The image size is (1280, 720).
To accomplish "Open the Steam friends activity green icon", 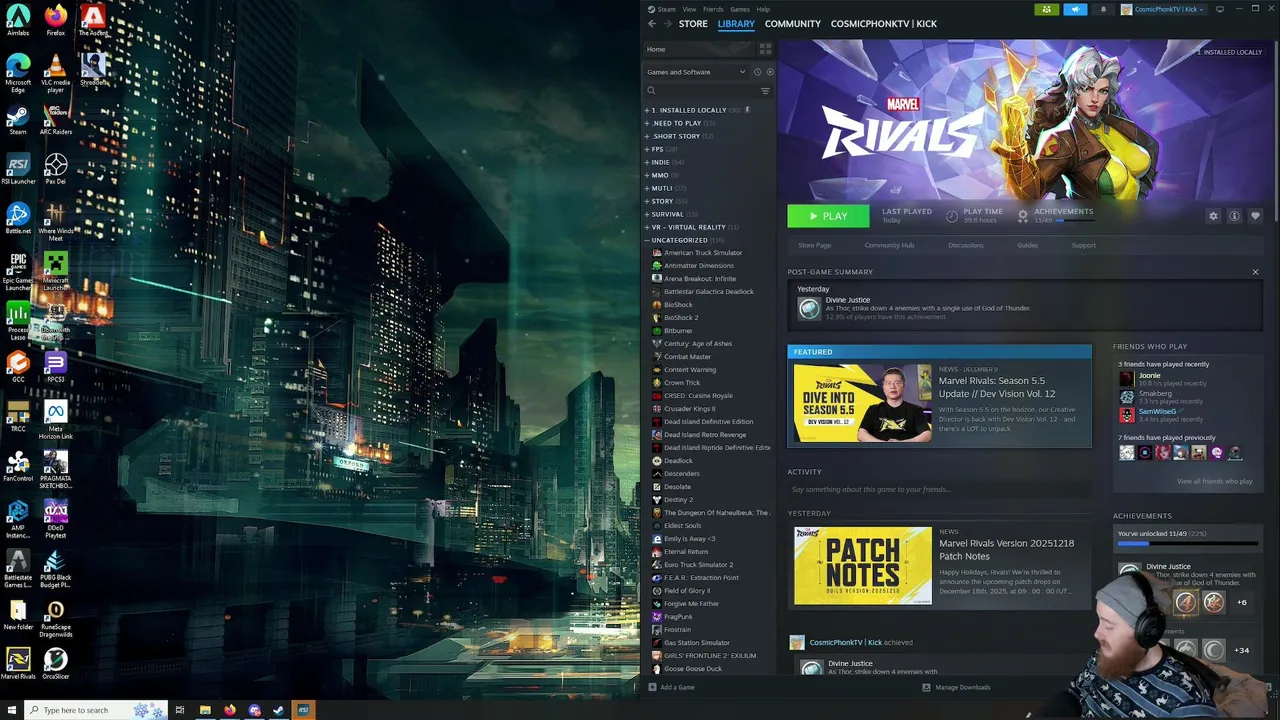I will coord(1046,9).
